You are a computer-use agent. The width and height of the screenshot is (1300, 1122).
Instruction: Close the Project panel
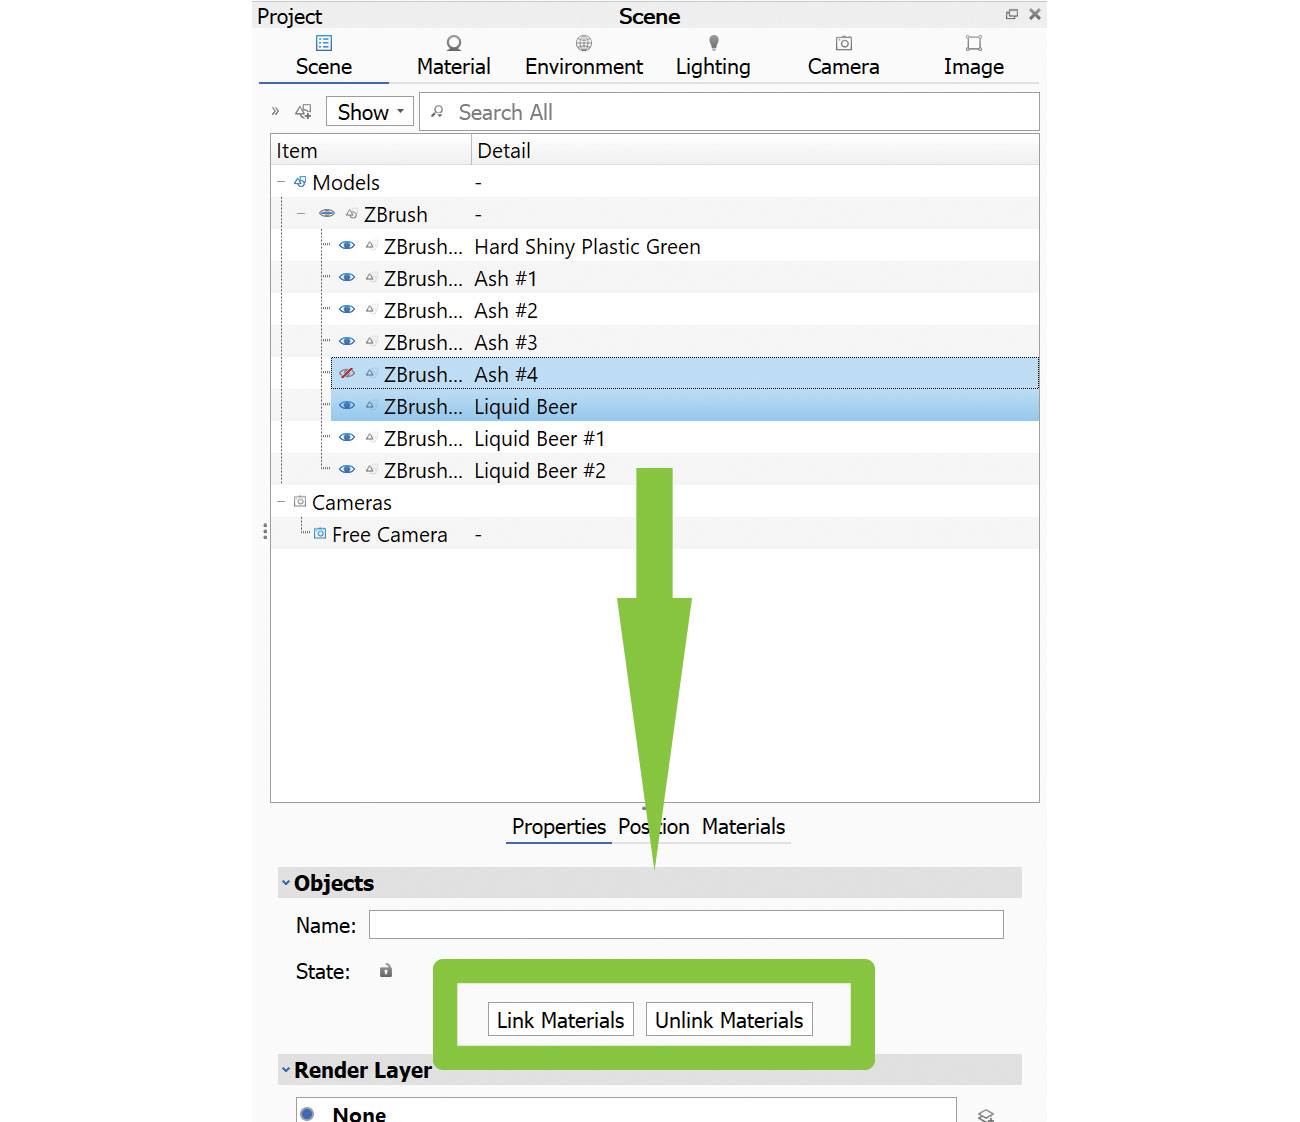[x=1035, y=14]
